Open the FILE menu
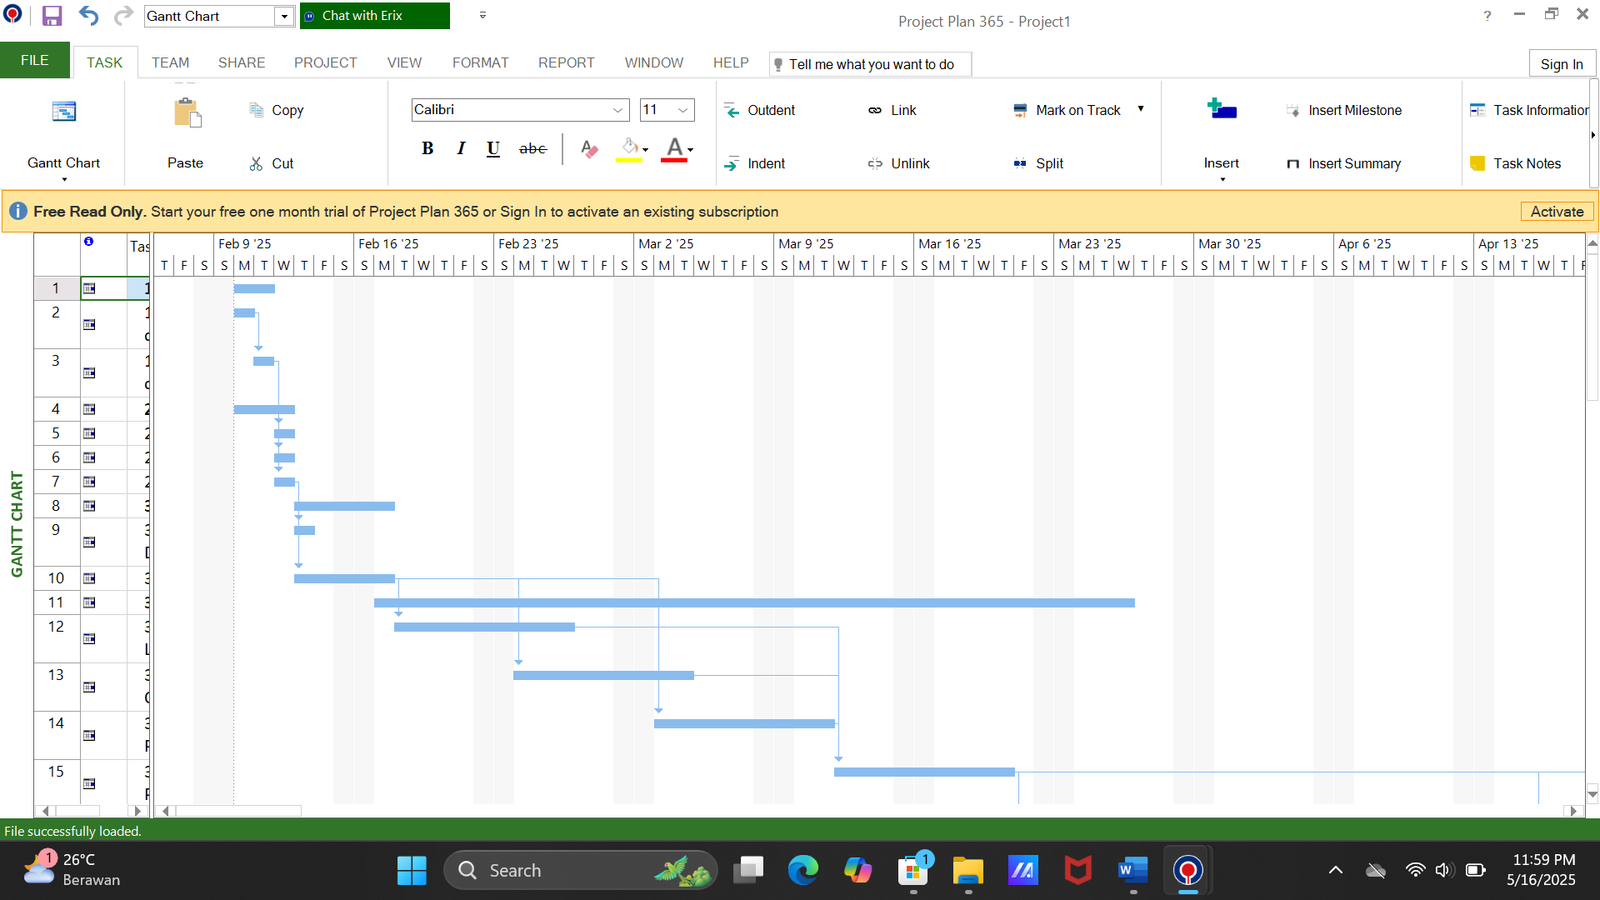 35,61
